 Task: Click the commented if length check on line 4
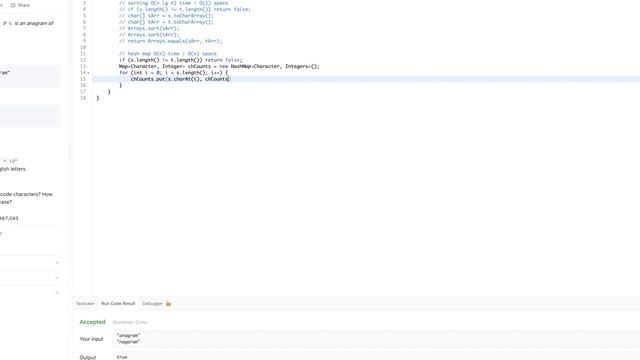pos(185,9)
